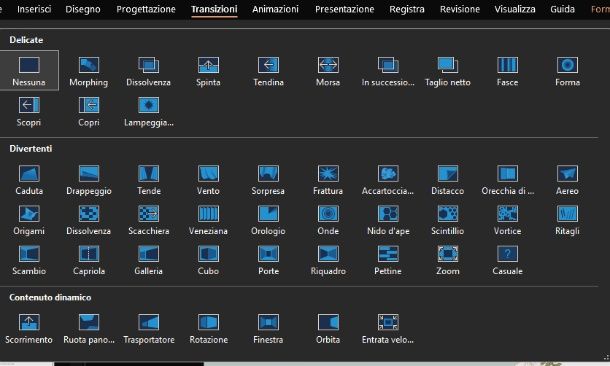Select the Vento transition

pos(208,179)
